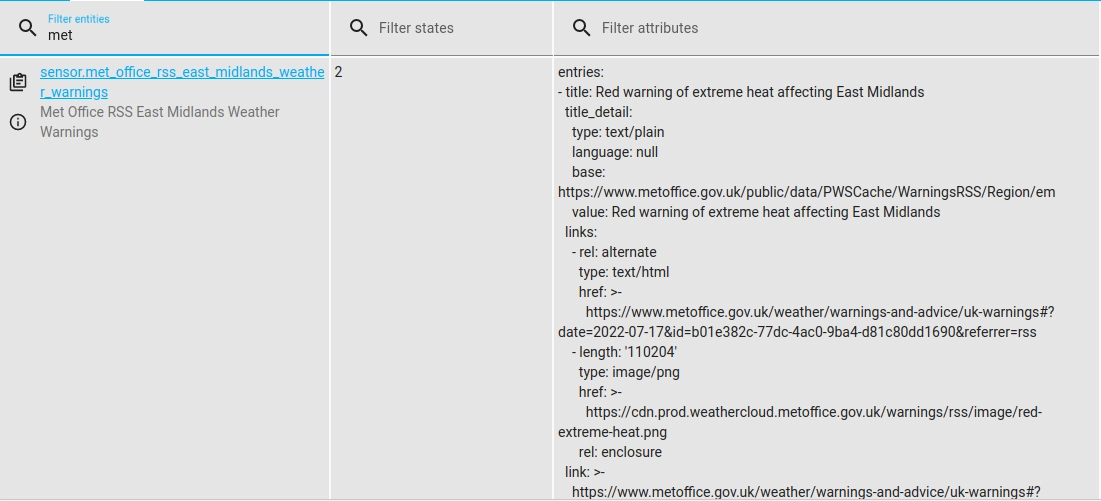Open more info for Met Office sensor
Image resolution: width=1101 pixels, height=501 pixels.
tap(18, 122)
